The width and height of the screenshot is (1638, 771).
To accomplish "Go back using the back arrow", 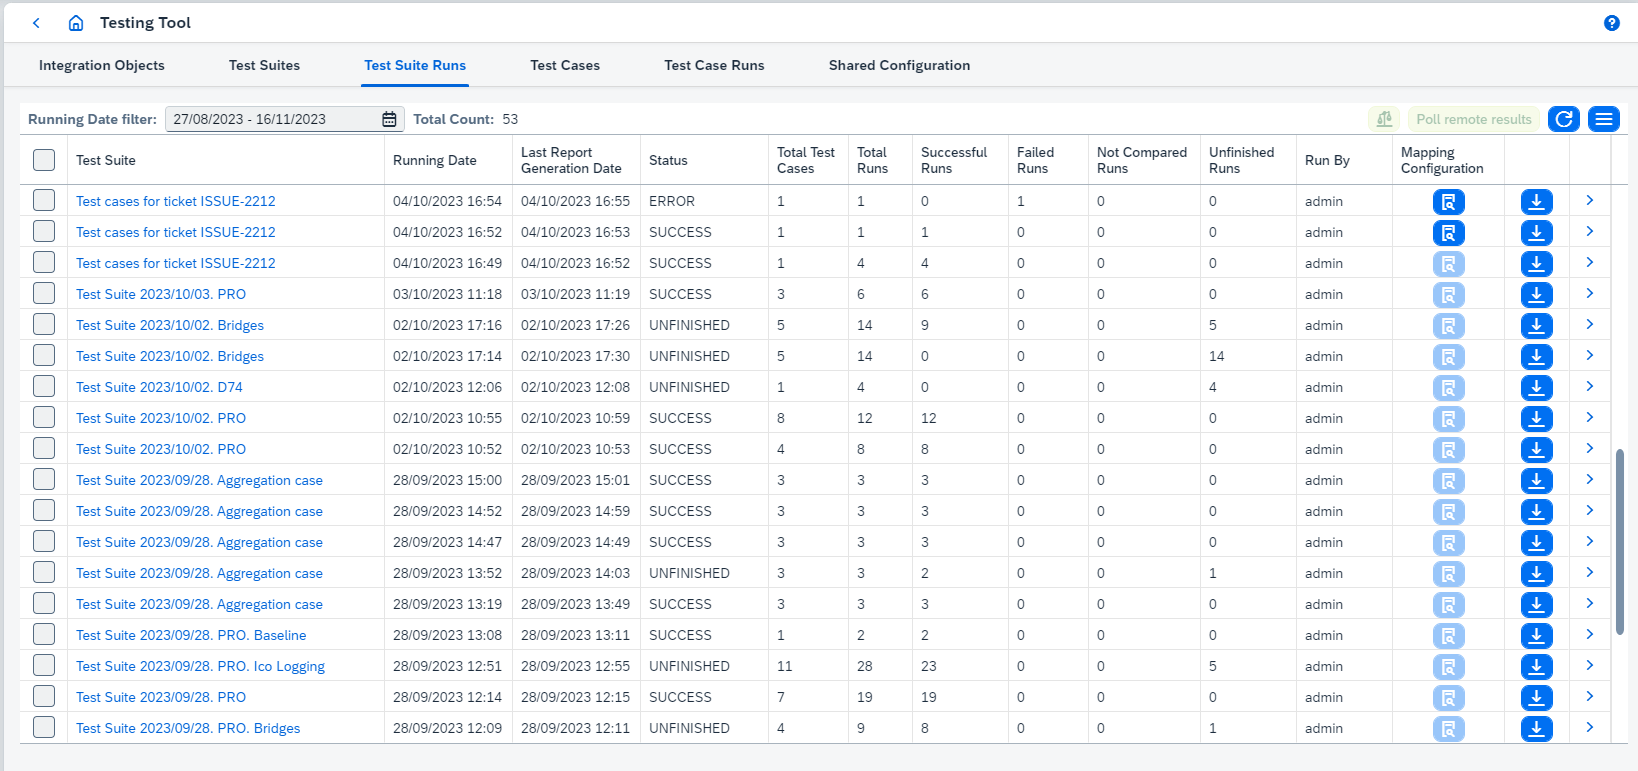I will pyautogui.click(x=36, y=23).
